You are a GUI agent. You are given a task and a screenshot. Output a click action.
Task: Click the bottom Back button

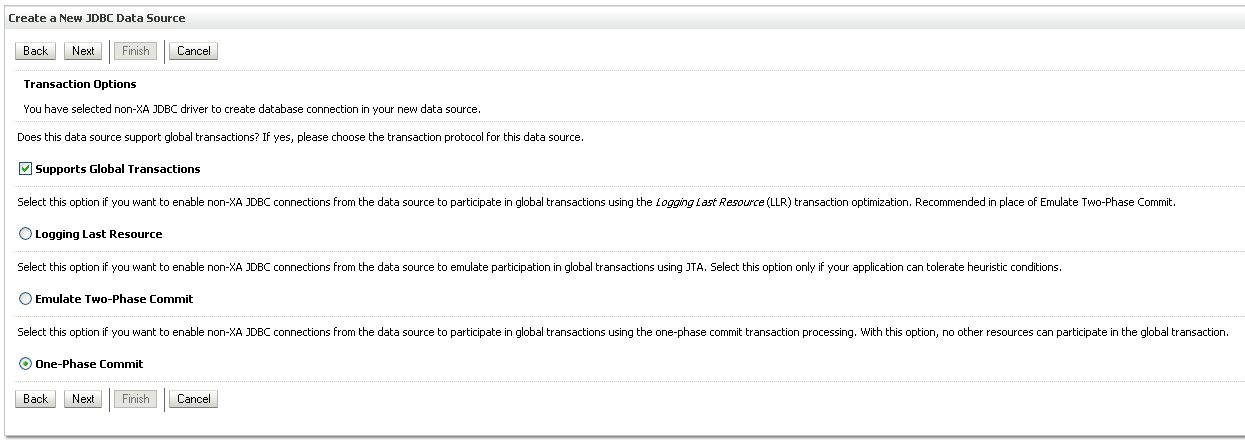coord(35,399)
